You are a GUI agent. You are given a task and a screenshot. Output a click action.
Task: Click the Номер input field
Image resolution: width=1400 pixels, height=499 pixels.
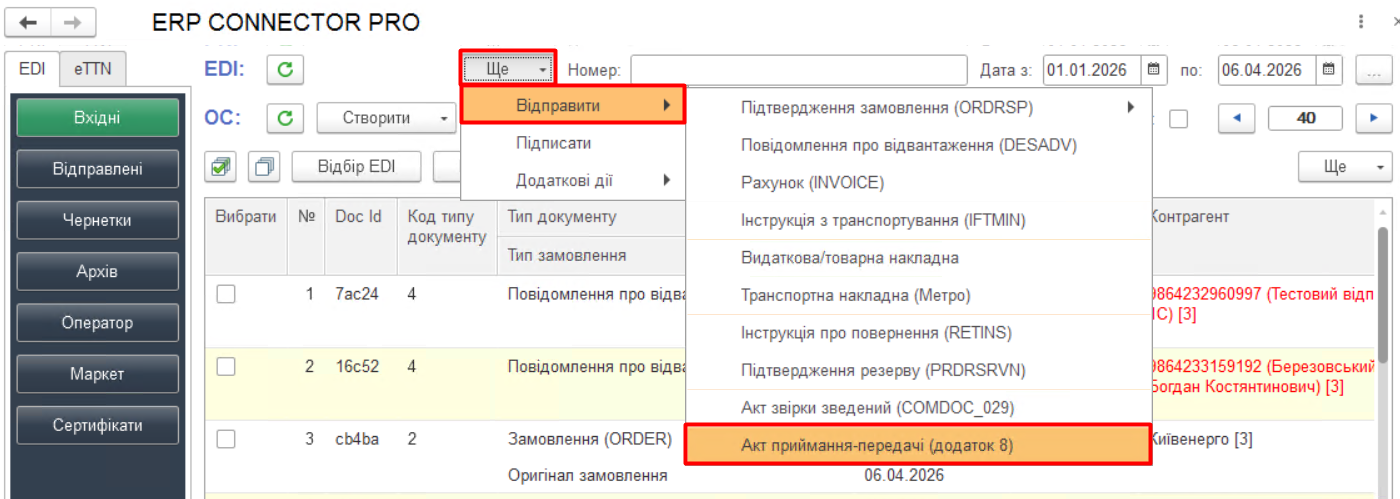[x=798, y=70]
